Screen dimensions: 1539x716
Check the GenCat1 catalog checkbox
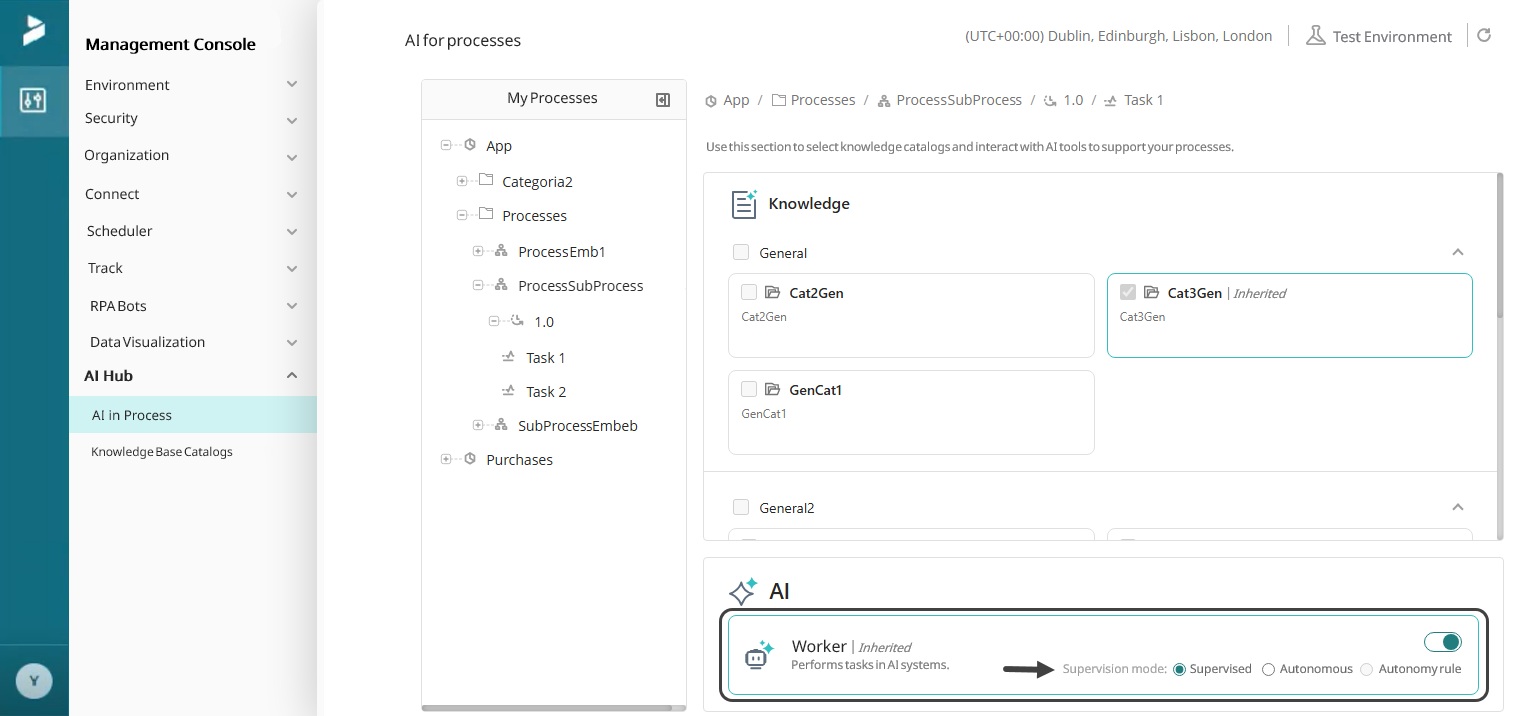749,389
